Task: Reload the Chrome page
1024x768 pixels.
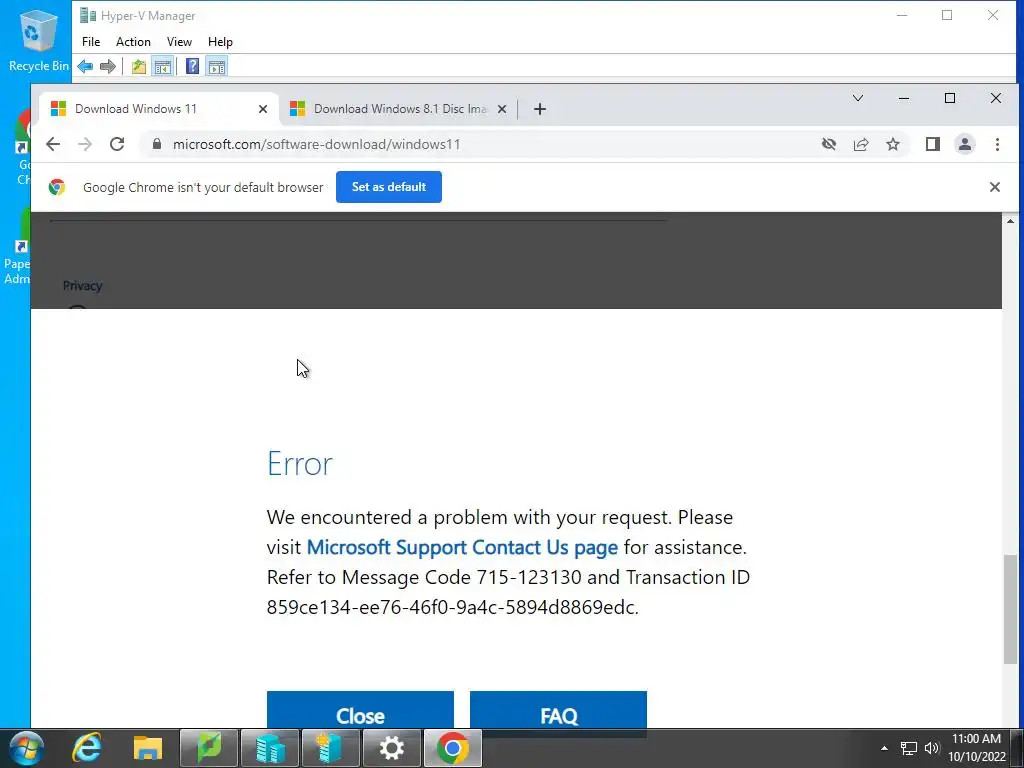Action: coord(117,144)
